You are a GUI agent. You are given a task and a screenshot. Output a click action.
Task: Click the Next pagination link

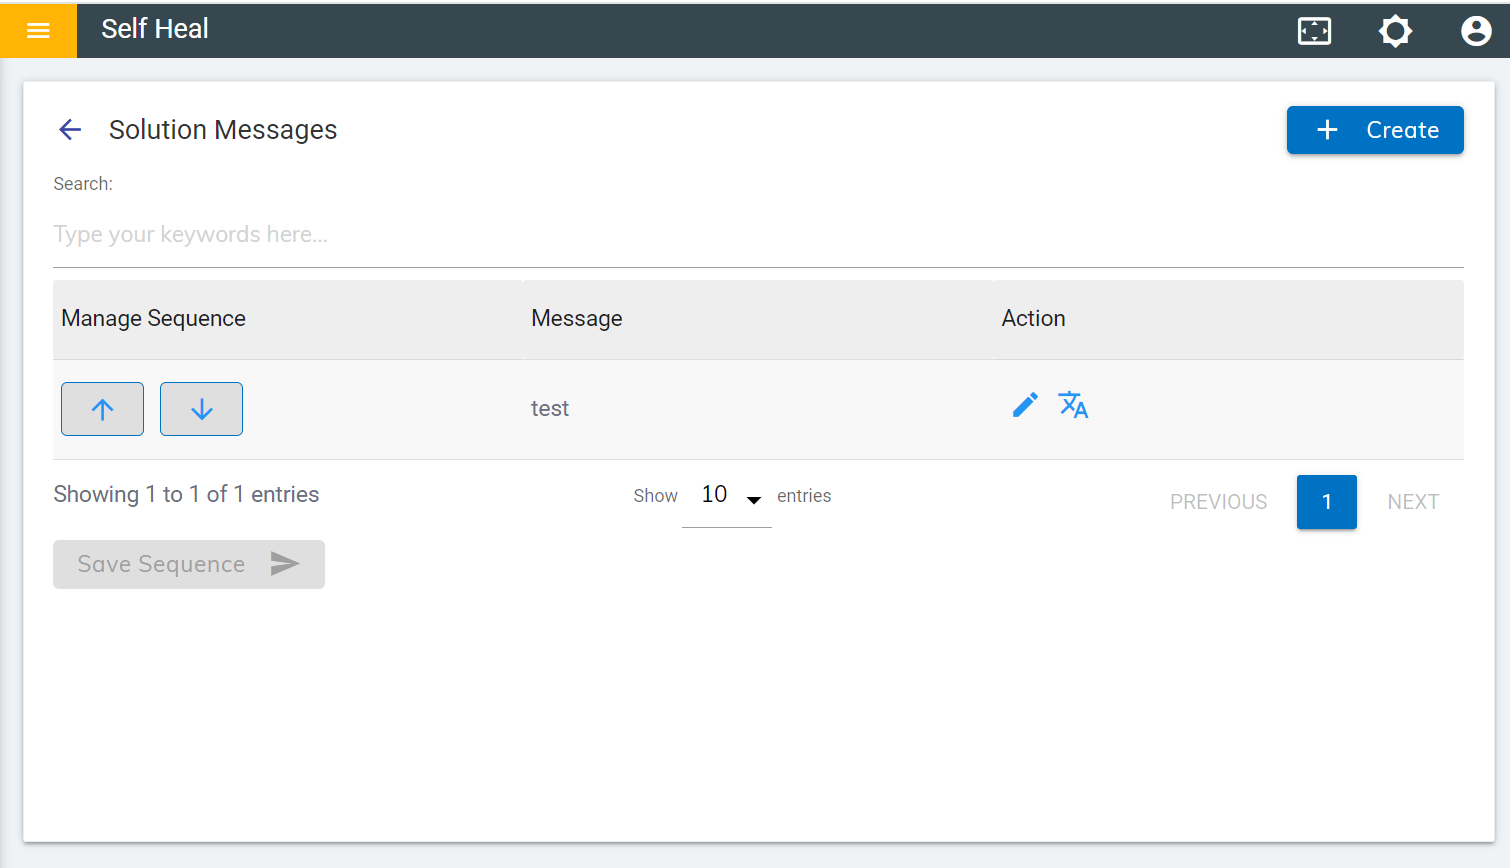tap(1412, 502)
